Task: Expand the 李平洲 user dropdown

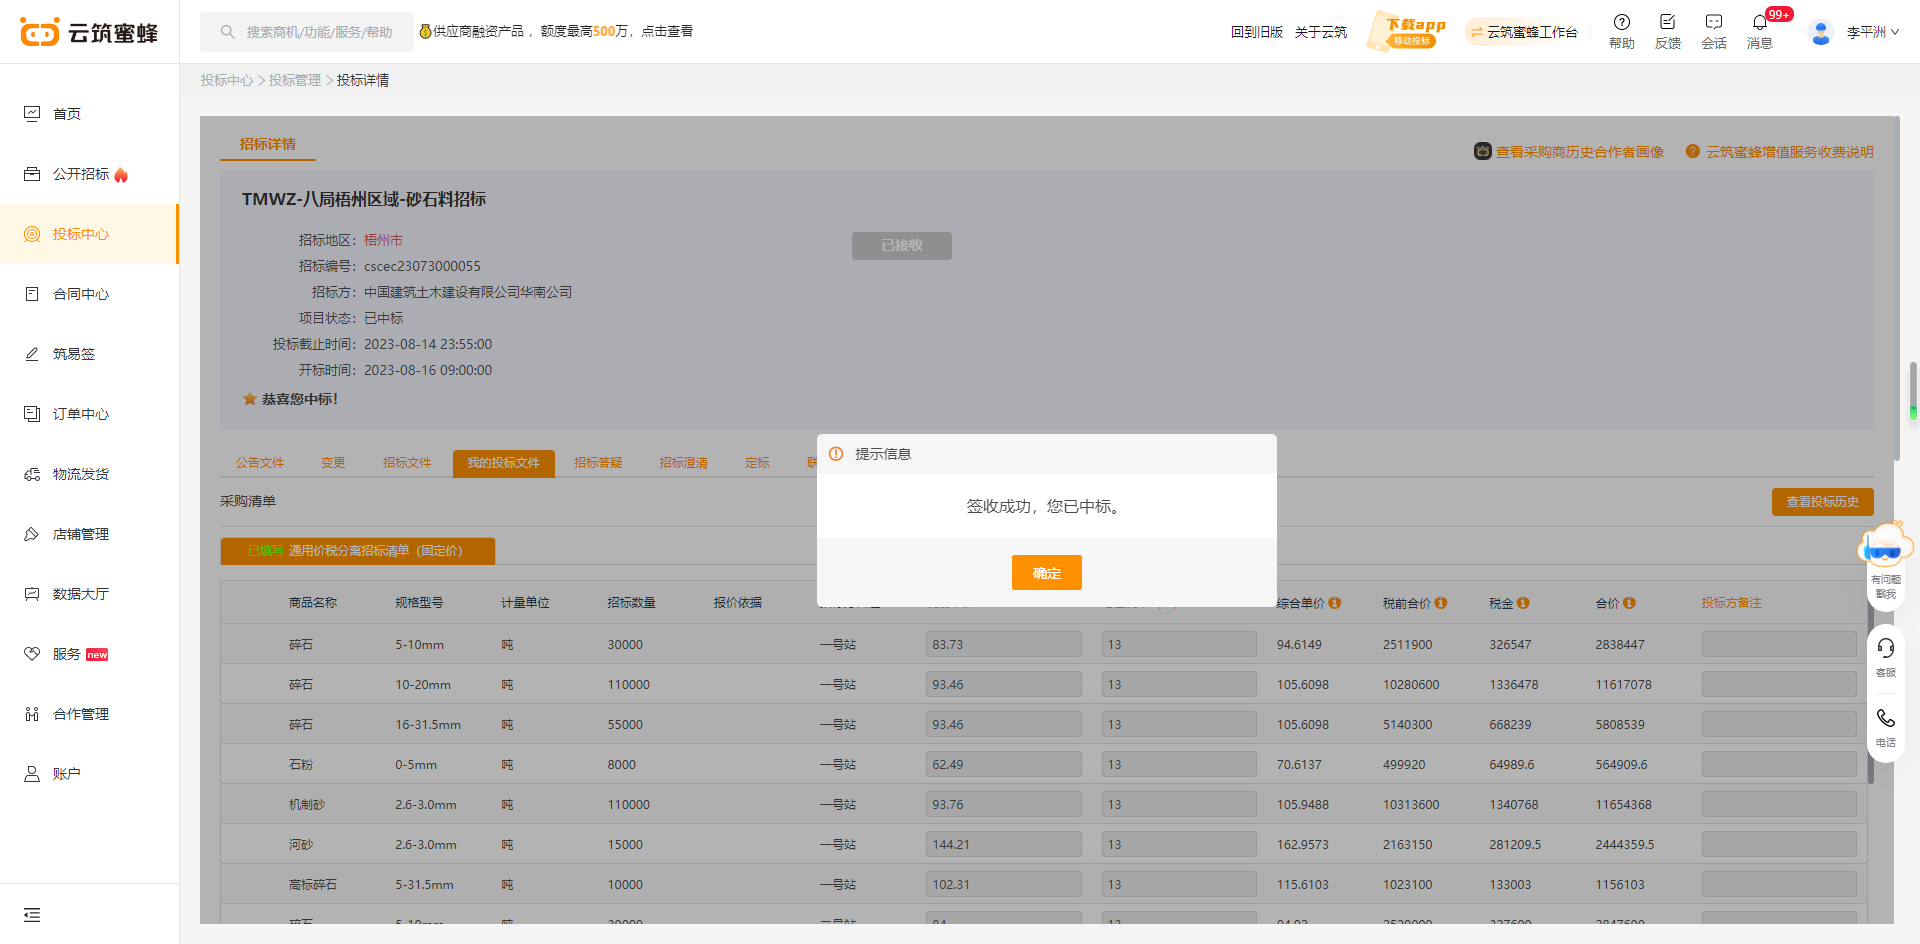Action: [1871, 32]
